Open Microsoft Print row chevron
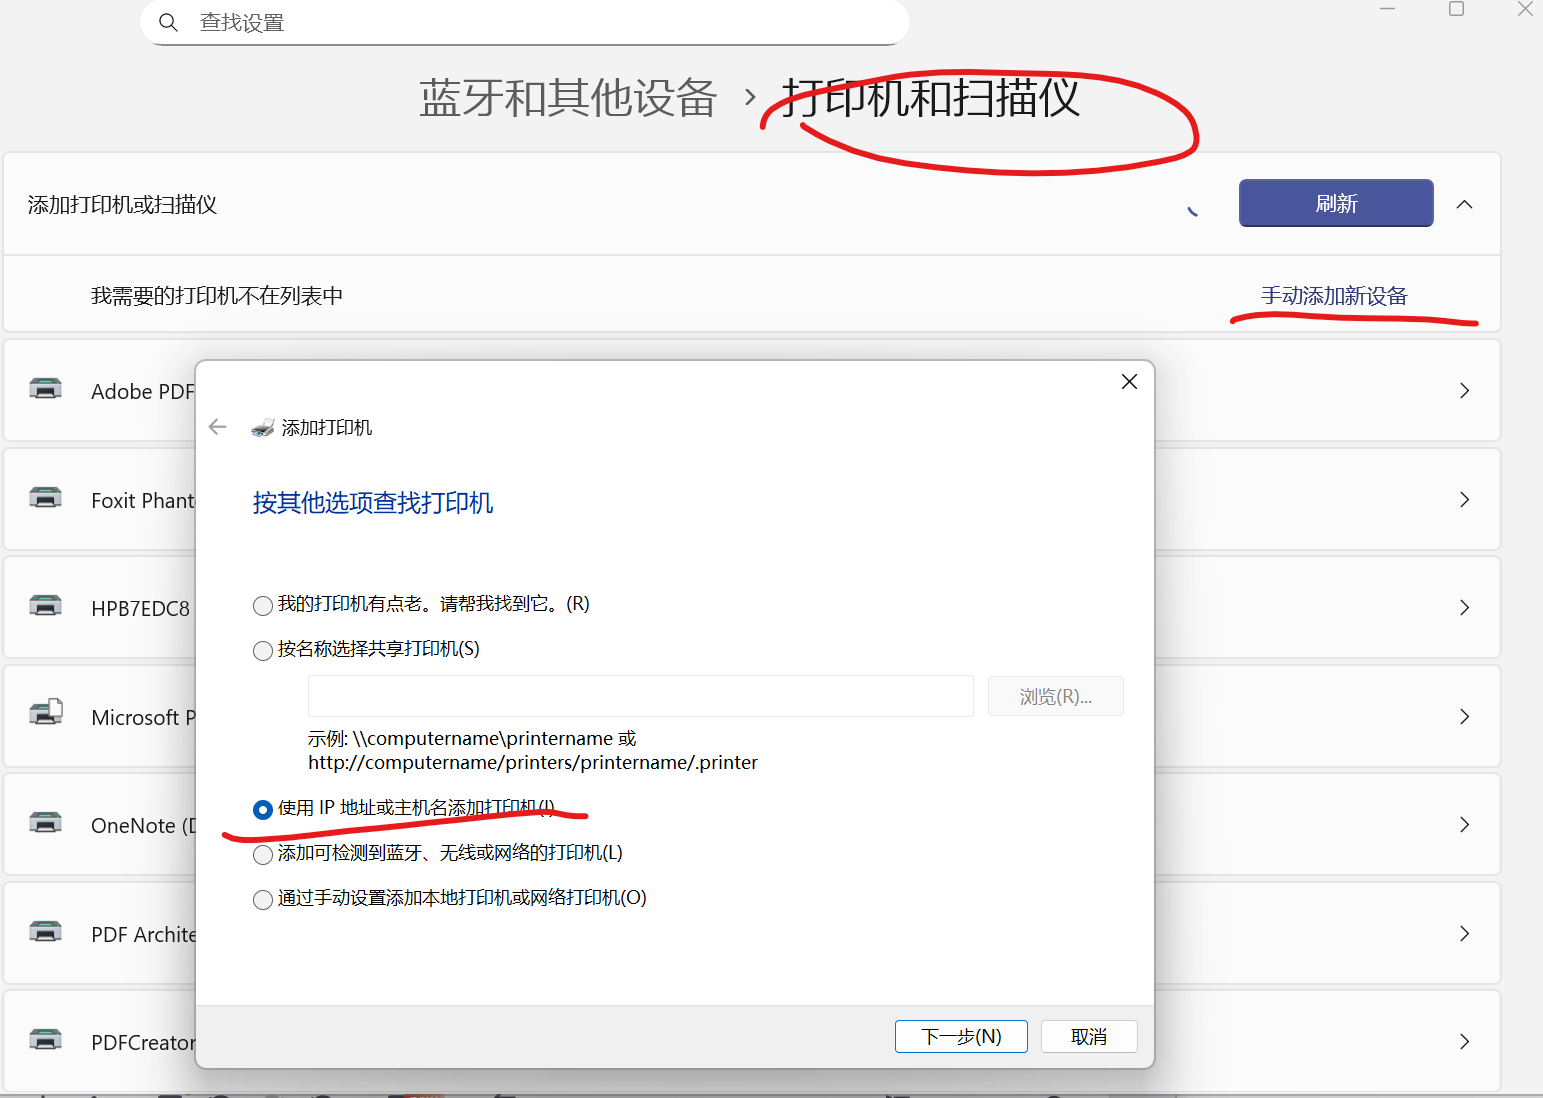This screenshot has width=1543, height=1098. [1464, 716]
